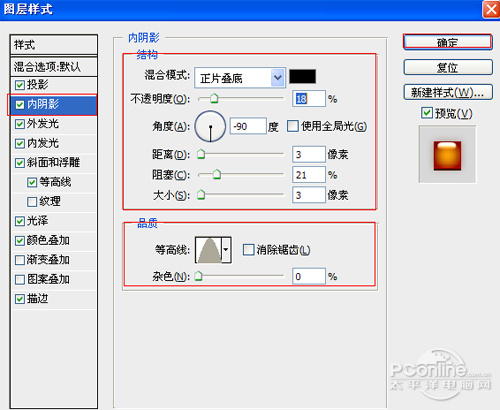This screenshot has height=410, width=500.
Task: Open the 图案叠加 settings page
Action: (48, 279)
